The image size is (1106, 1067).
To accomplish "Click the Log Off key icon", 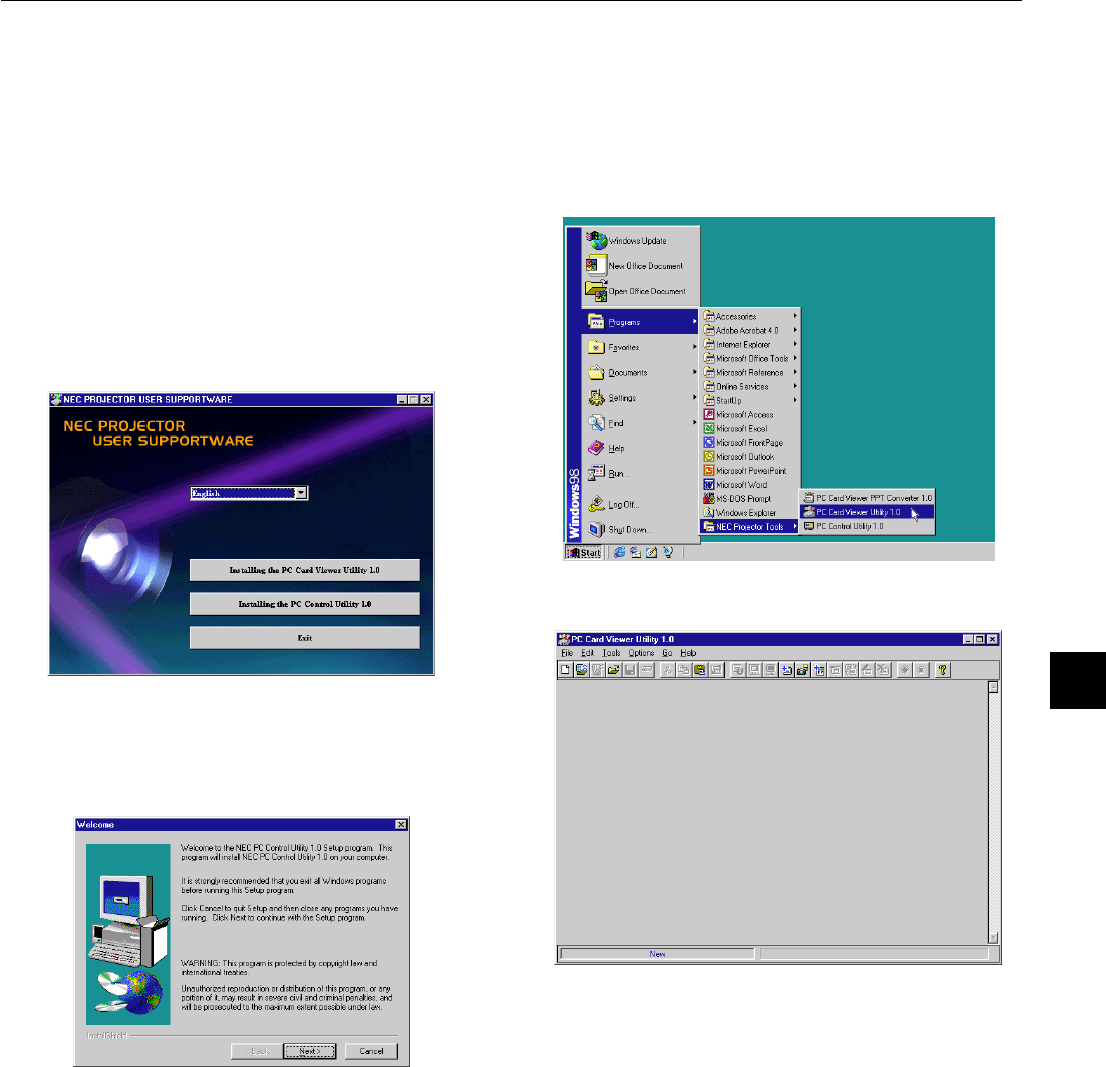I will tap(597, 504).
